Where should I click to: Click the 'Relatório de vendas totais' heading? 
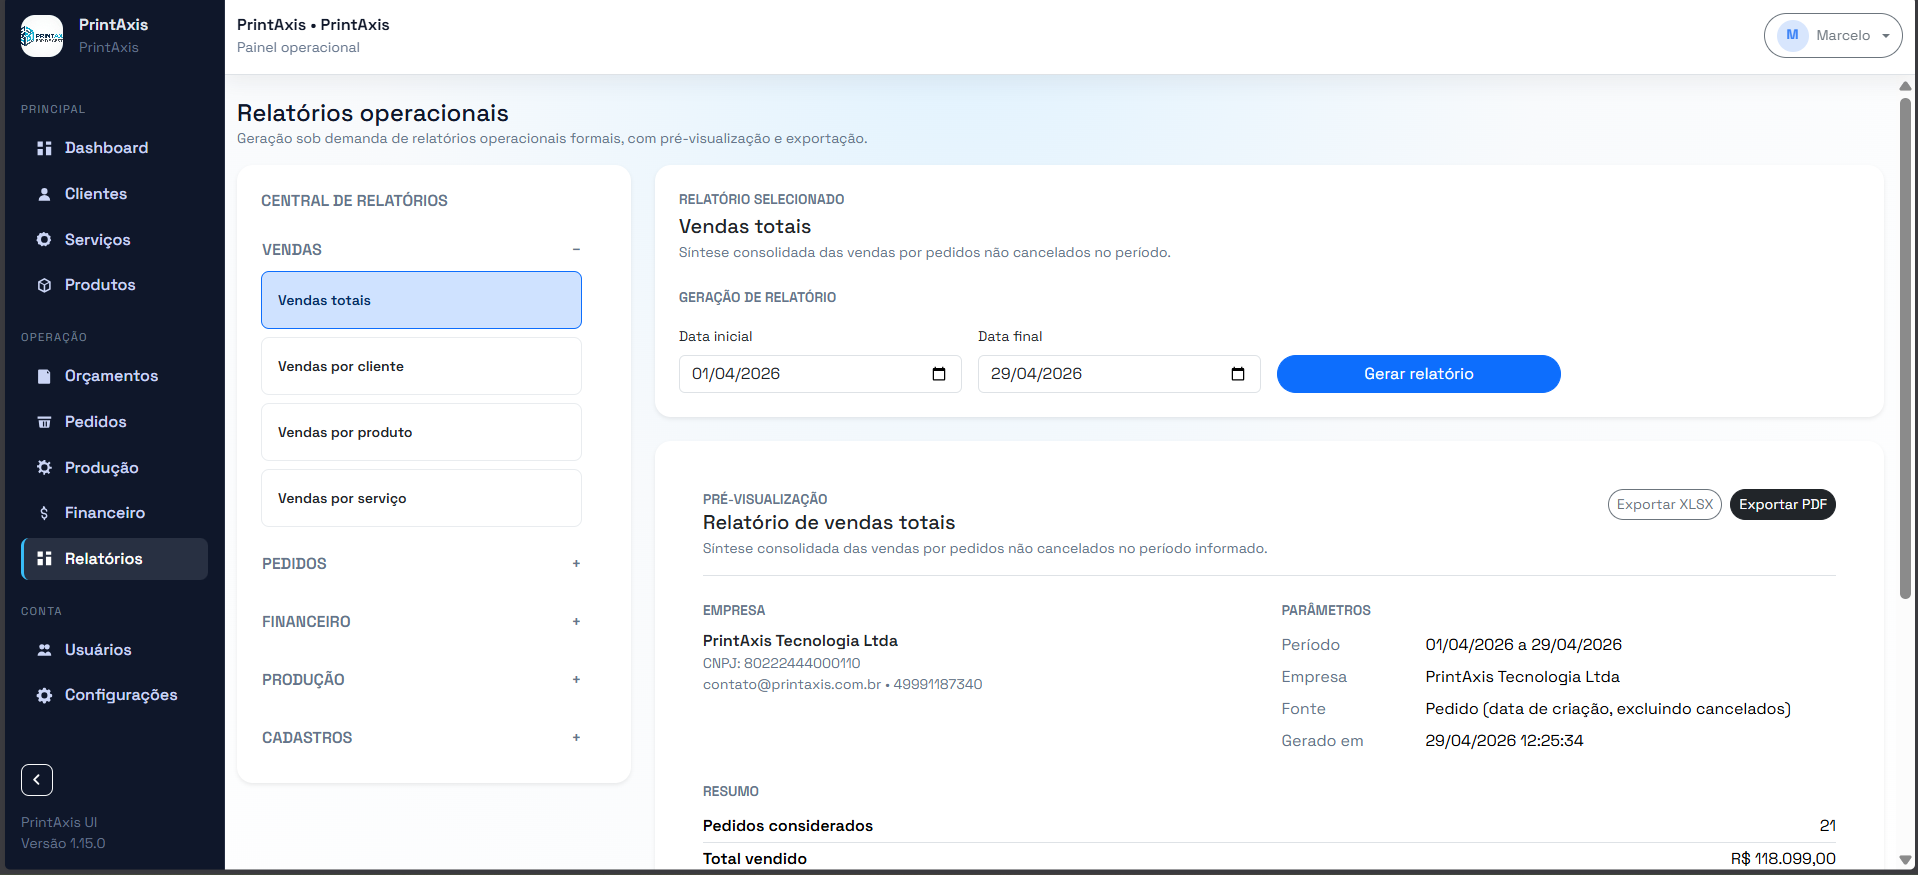tap(829, 523)
